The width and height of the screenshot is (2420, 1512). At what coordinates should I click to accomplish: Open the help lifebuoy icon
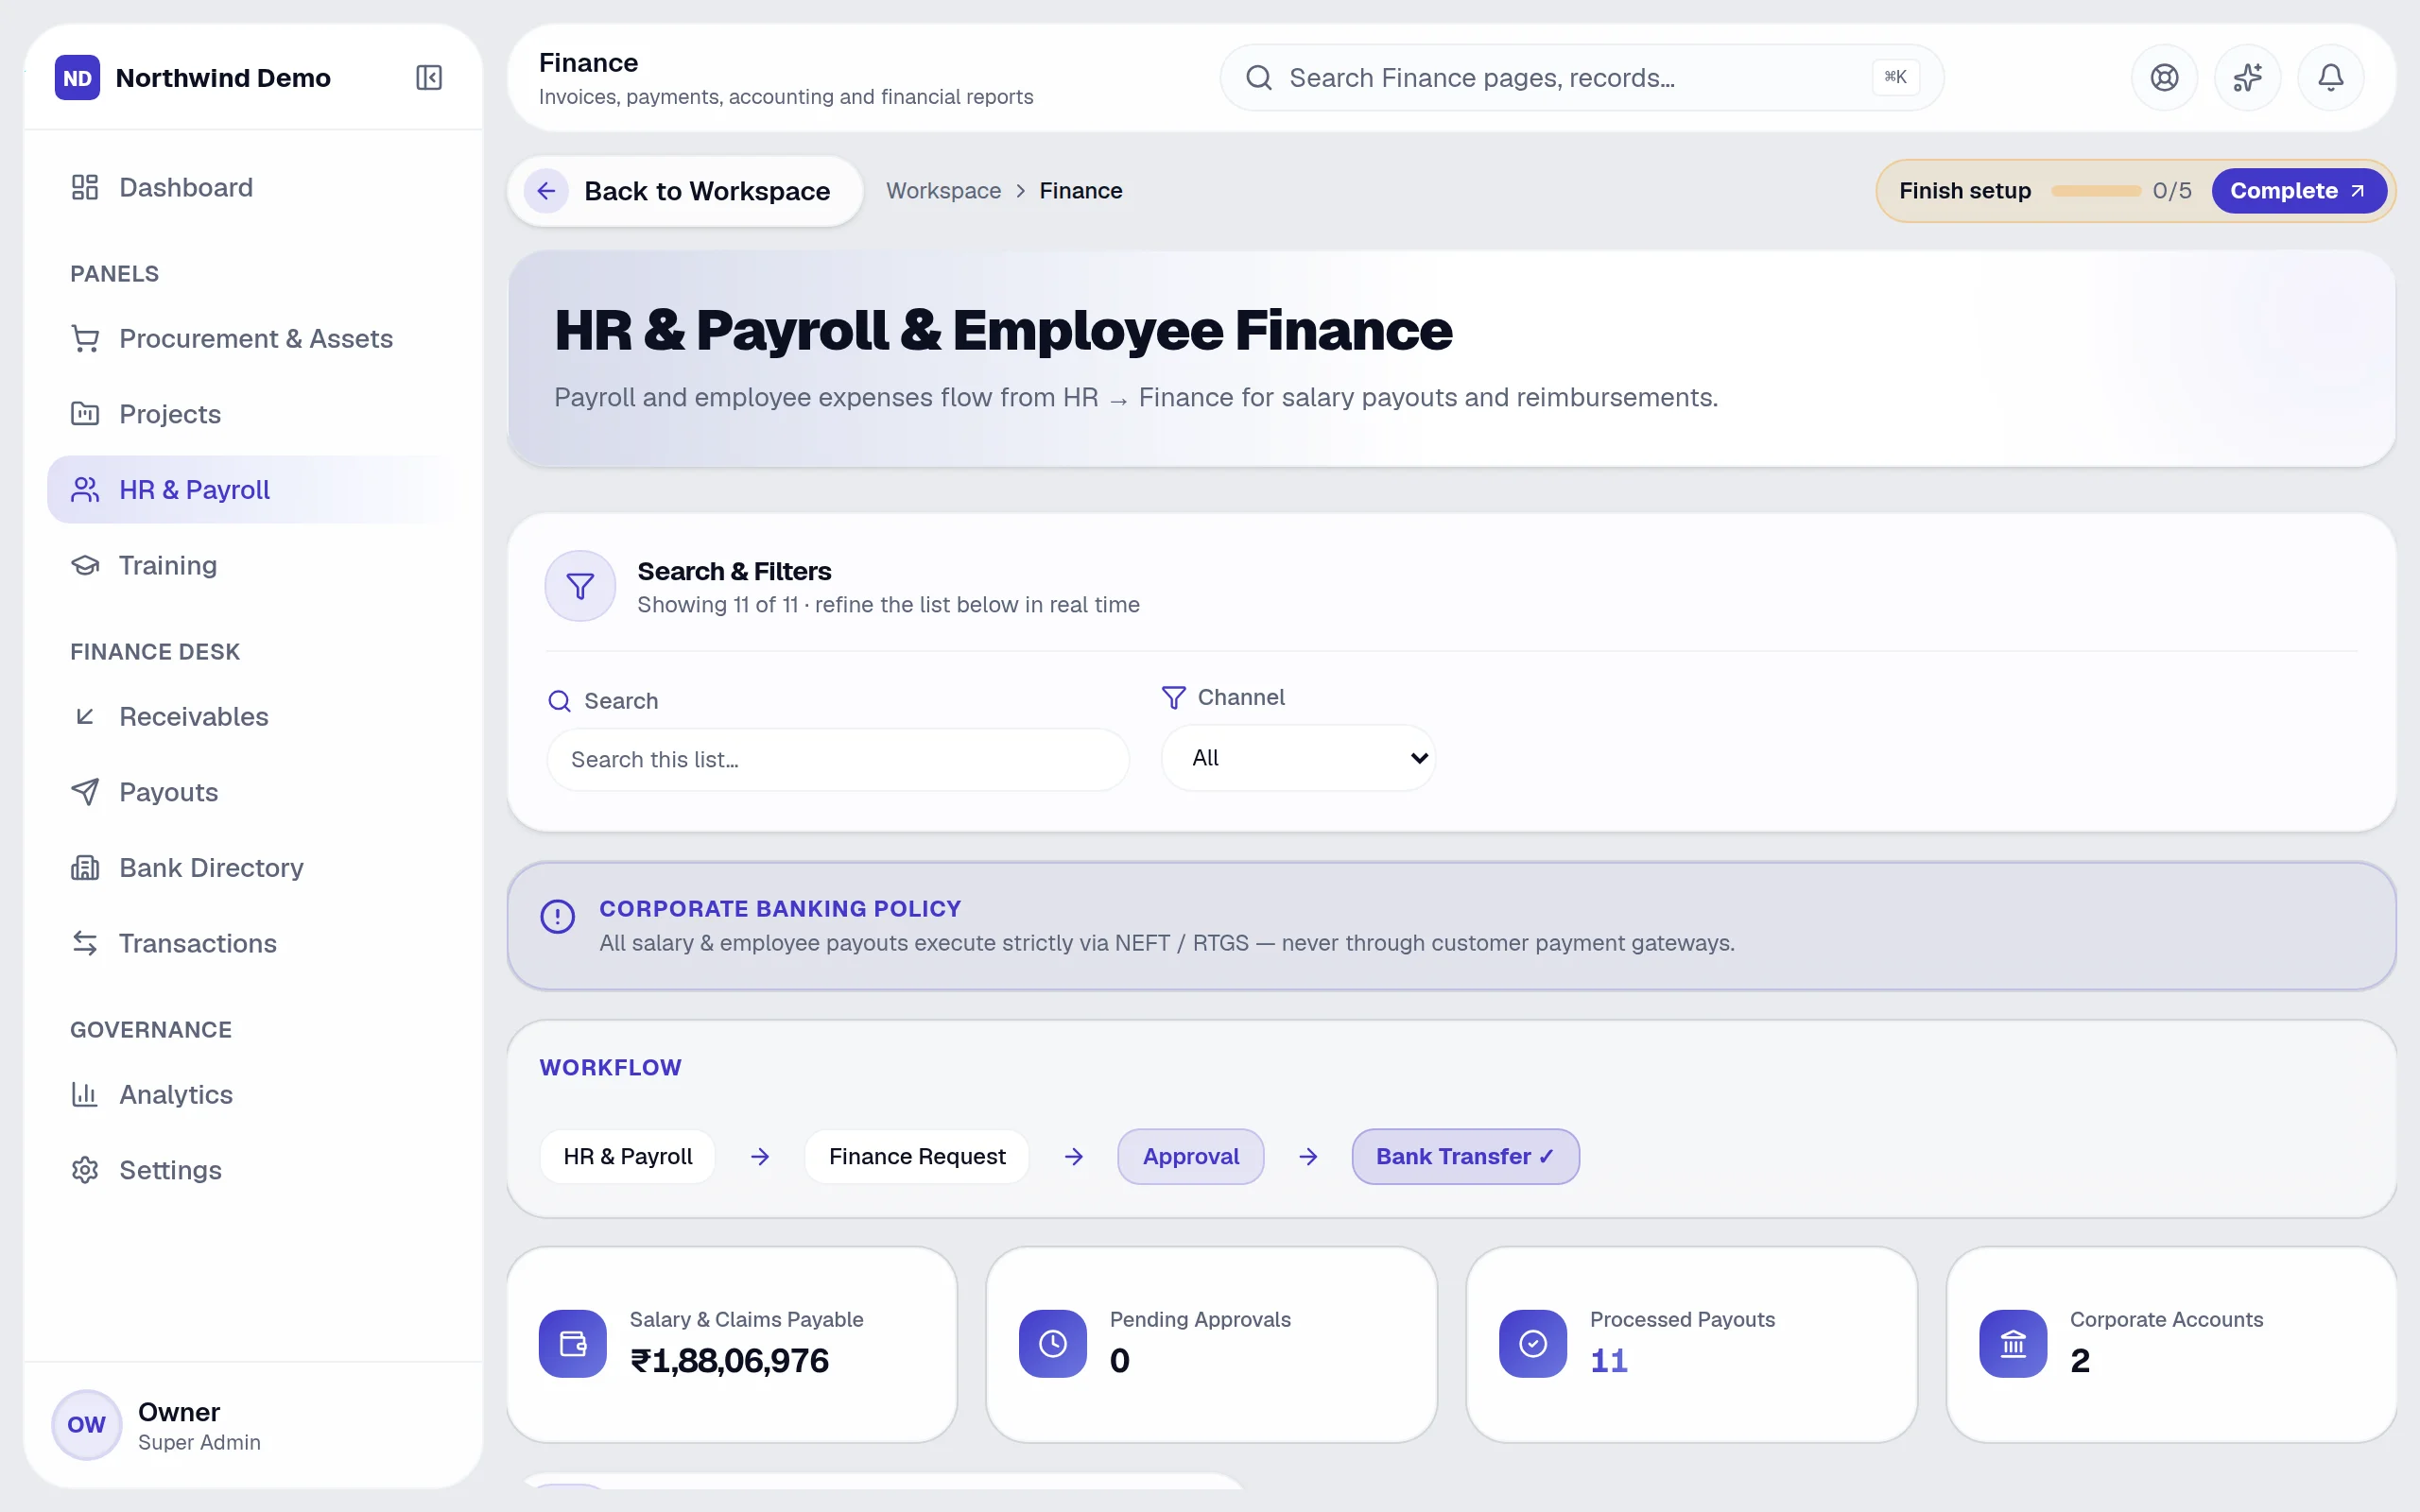tap(2164, 77)
